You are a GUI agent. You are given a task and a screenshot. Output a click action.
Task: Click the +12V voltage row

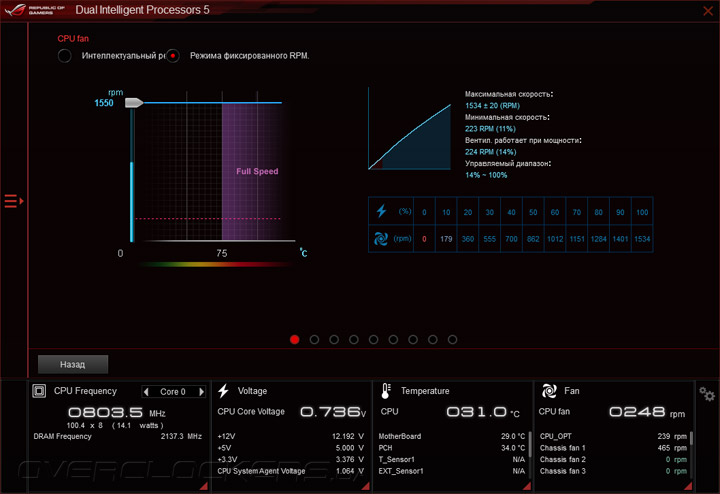pos(291,436)
